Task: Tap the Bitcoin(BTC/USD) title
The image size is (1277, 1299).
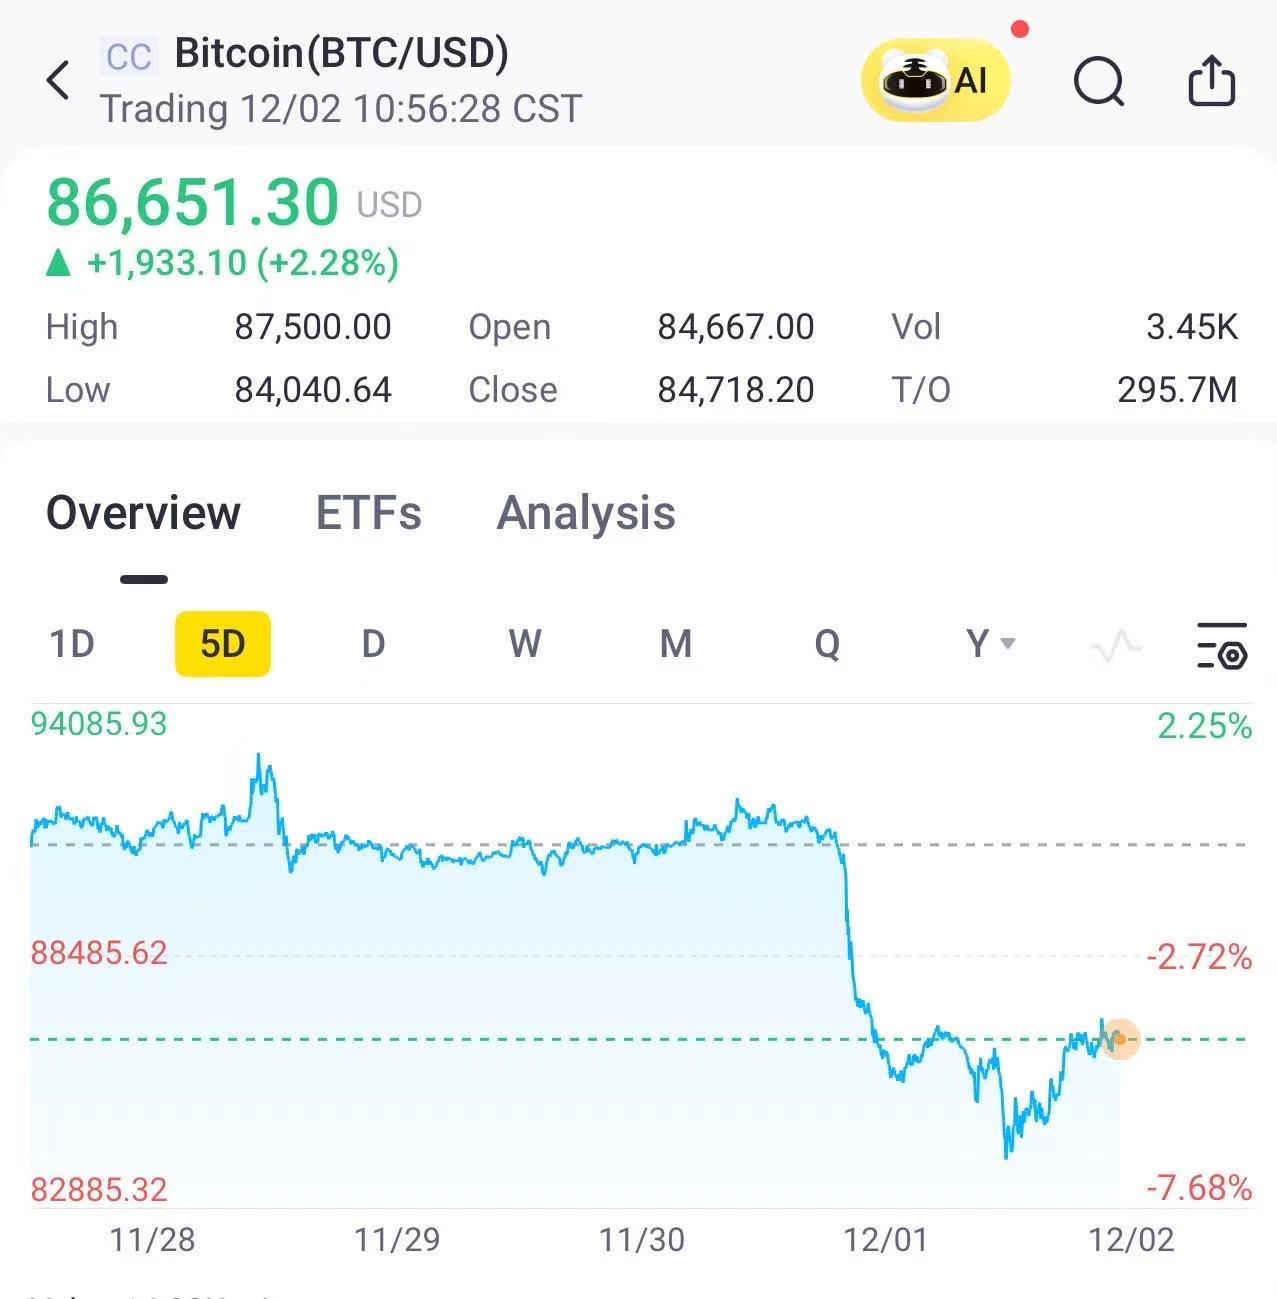Action: coord(341,53)
